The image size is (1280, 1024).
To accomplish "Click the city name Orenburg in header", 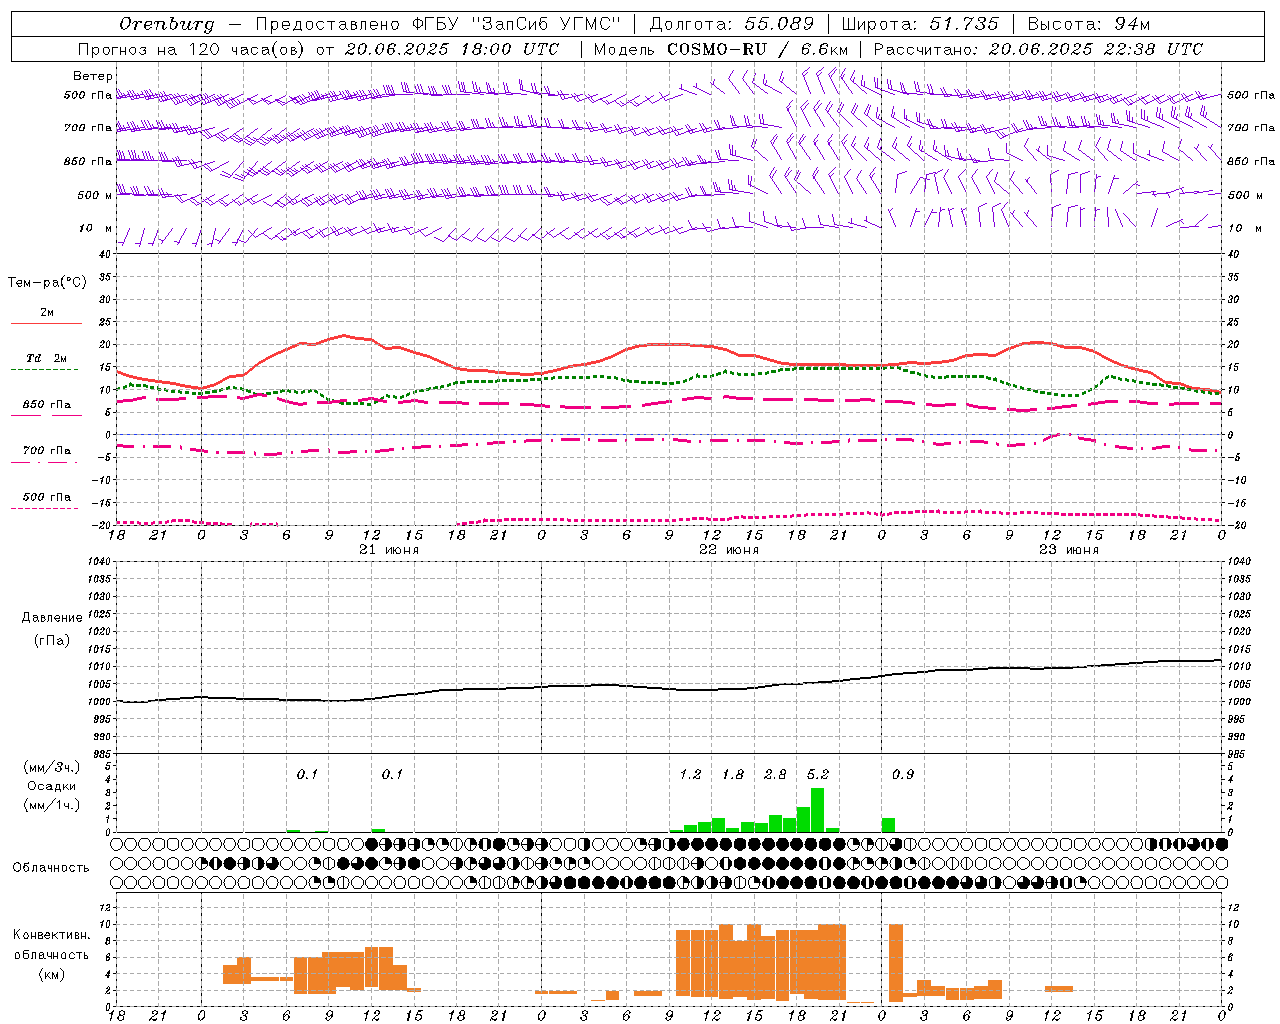I will coord(167,24).
